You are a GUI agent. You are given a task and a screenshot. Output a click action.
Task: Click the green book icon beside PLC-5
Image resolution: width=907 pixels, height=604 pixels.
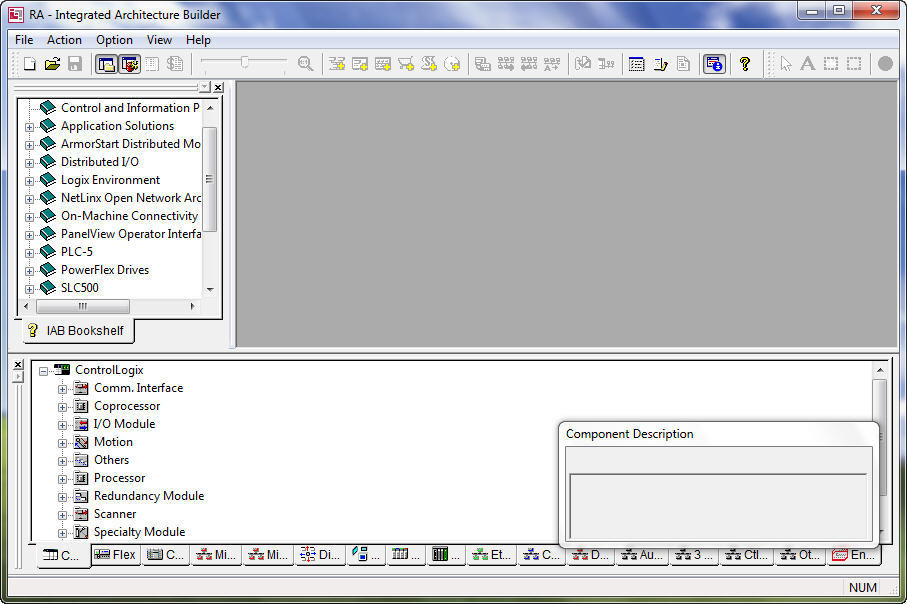coord(47,252)
